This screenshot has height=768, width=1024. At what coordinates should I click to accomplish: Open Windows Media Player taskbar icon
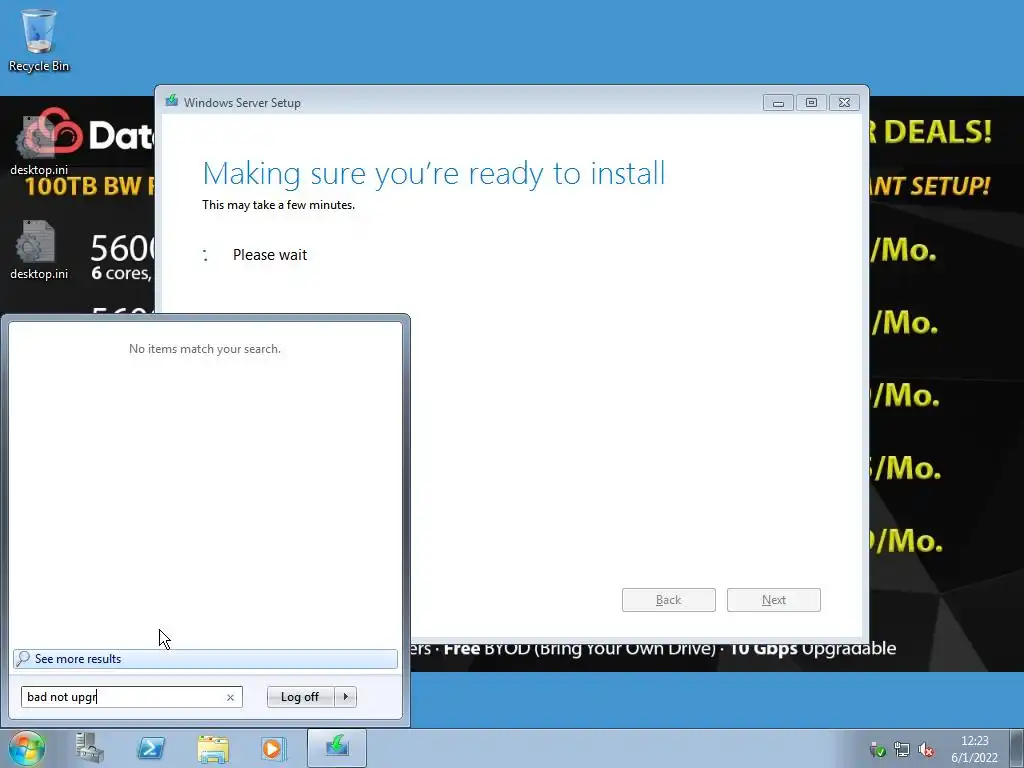pos(273,748)
